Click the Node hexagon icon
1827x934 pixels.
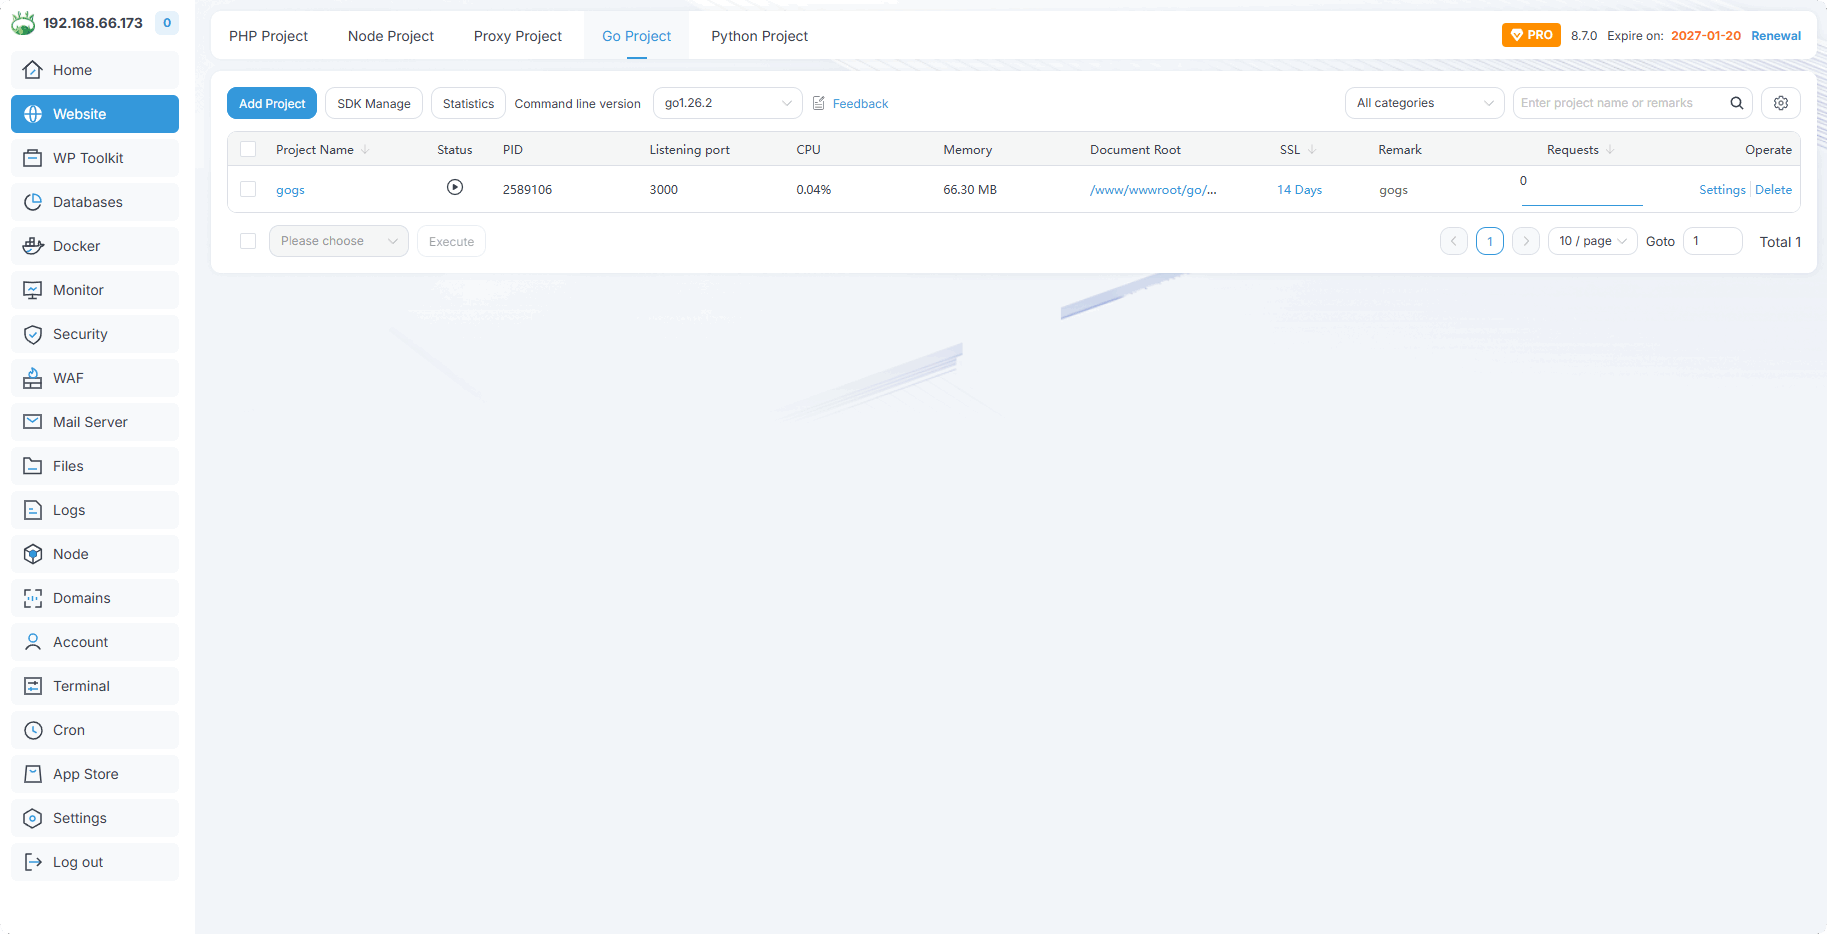click(x=33, y=554)
